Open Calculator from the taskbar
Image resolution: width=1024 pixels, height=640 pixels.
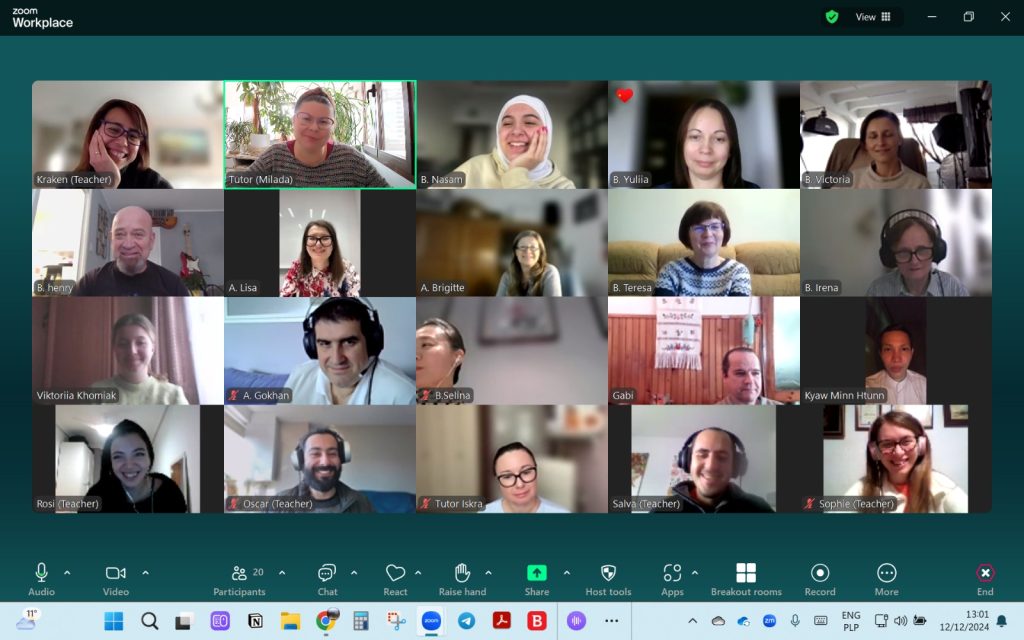coord(360,621)
